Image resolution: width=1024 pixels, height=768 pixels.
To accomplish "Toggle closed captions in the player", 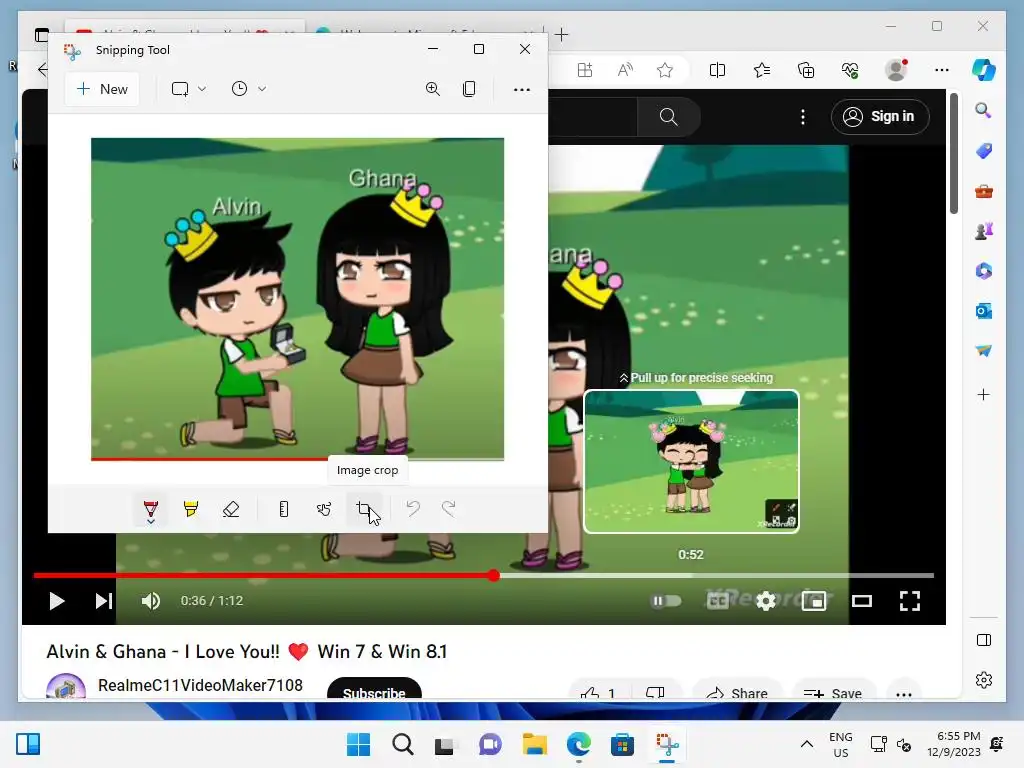I will coord(717,601).
